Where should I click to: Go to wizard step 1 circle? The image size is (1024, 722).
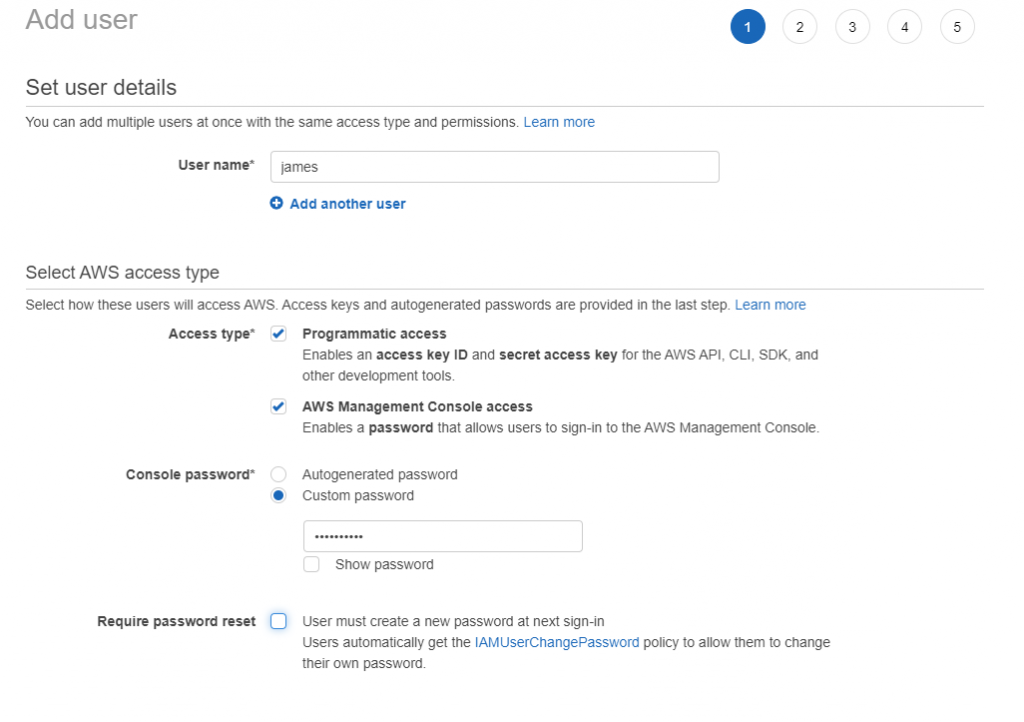pyautogui.click(x=747, y=27)
